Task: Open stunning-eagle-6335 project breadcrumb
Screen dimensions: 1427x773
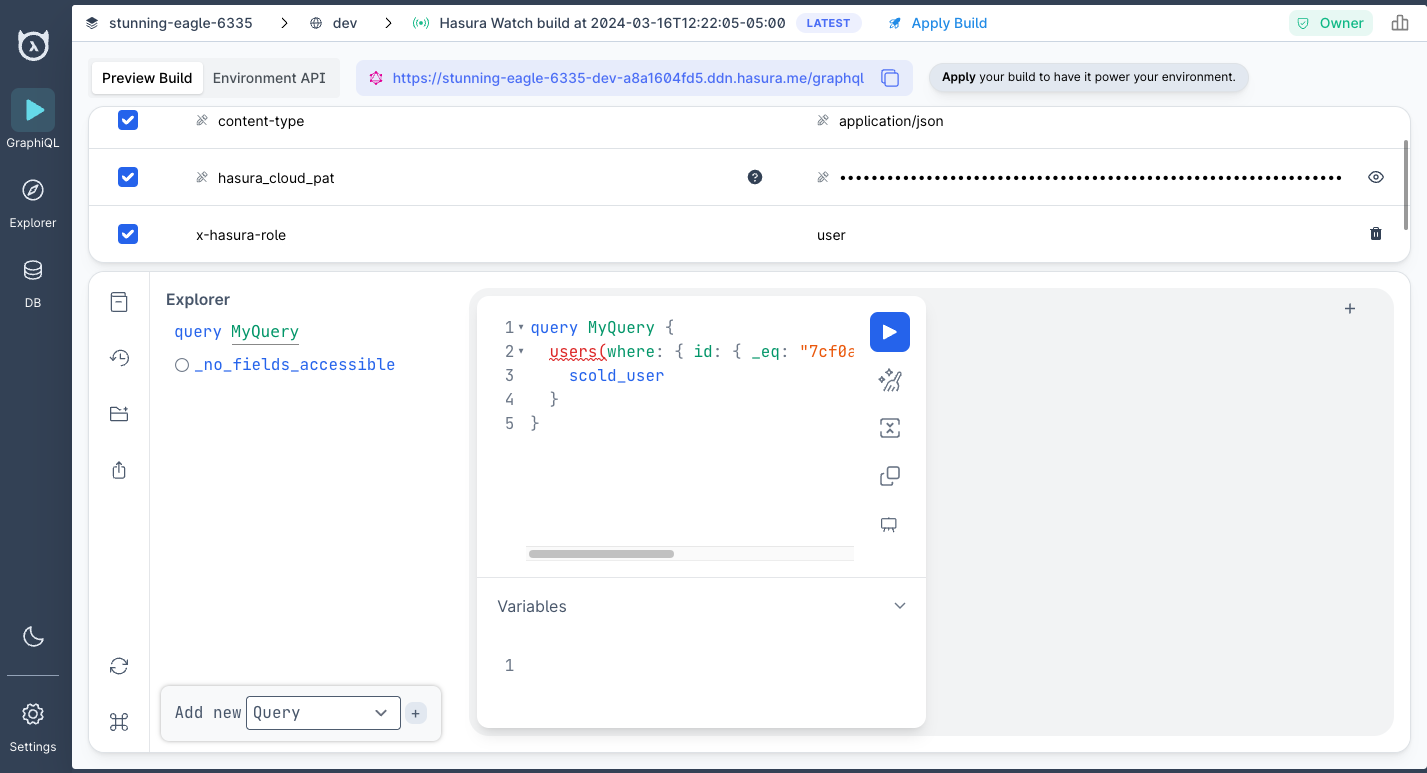Action: tap(169, 23)
